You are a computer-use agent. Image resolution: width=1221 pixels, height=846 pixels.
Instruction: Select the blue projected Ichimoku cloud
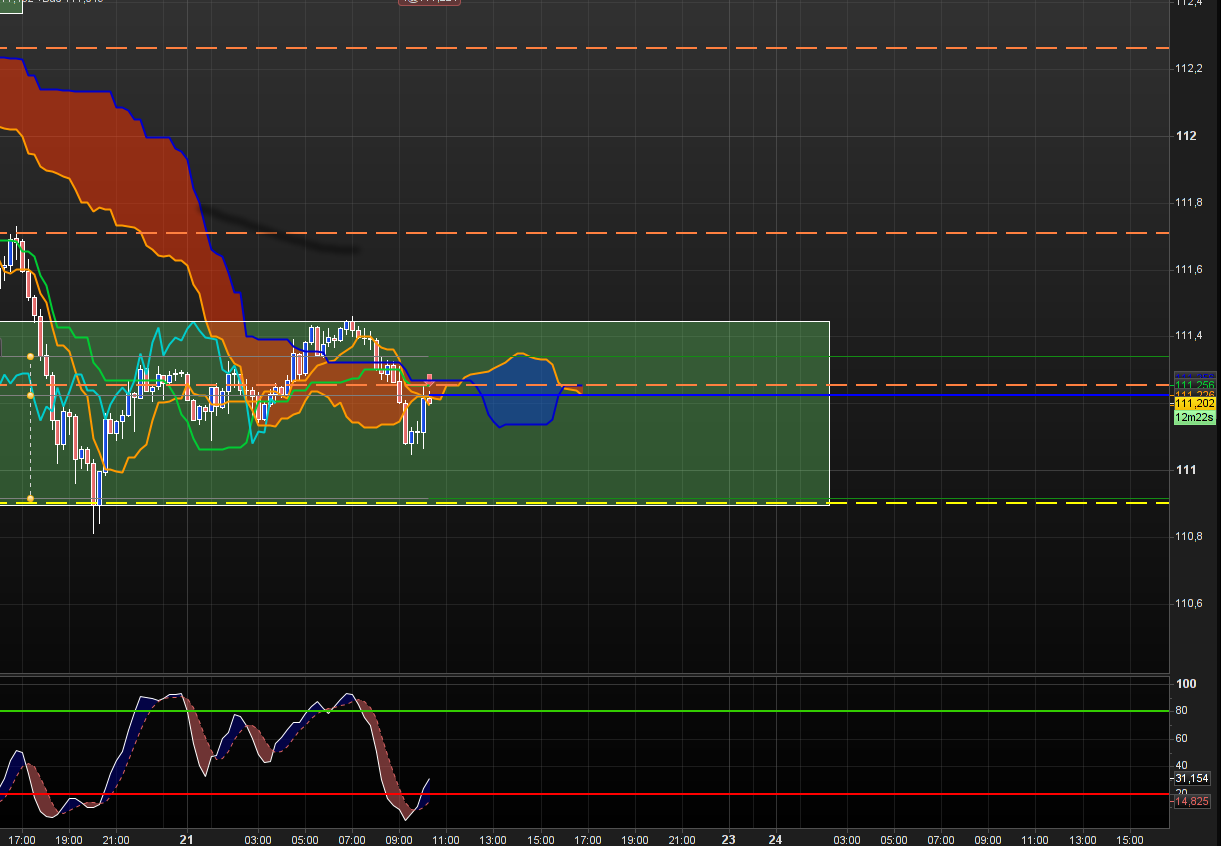520,390
